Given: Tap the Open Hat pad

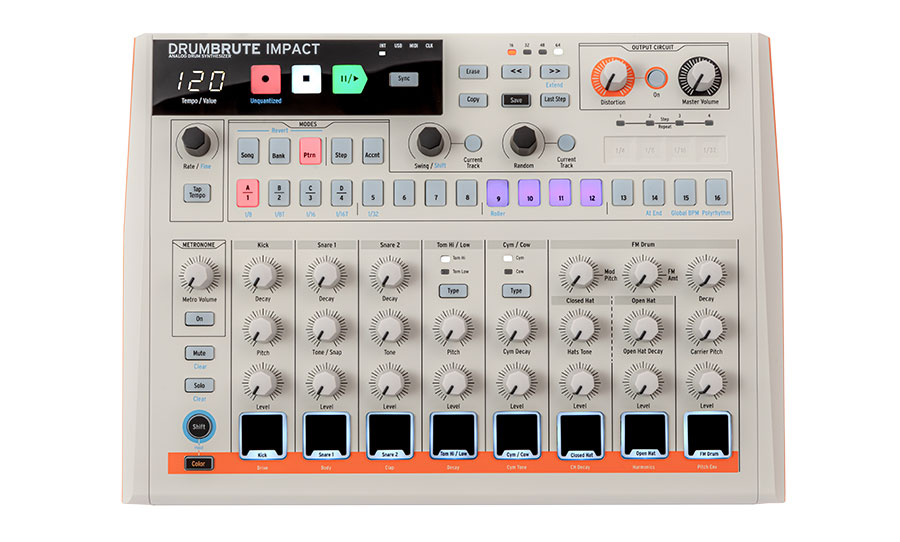Looking at the screenshot, I should click(x=644, y=435).
